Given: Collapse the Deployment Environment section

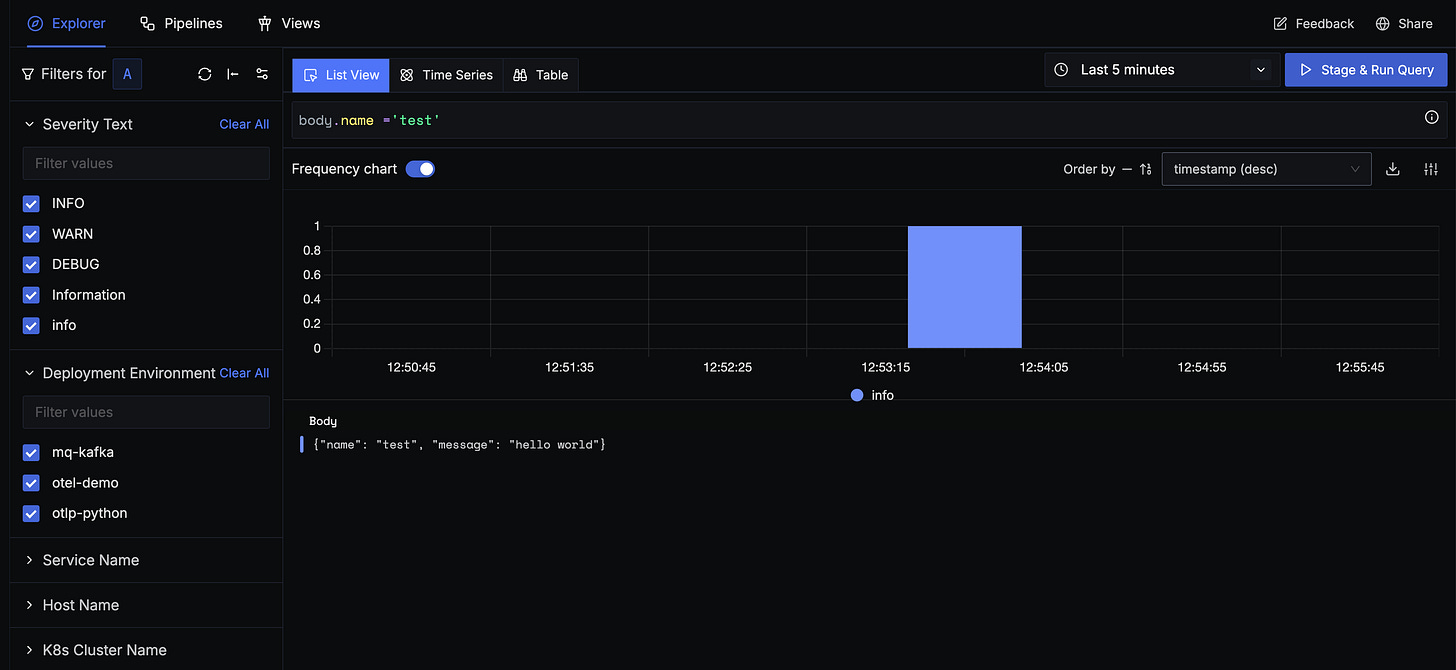Looking at the screenshot, I should (x=29, y=373).
